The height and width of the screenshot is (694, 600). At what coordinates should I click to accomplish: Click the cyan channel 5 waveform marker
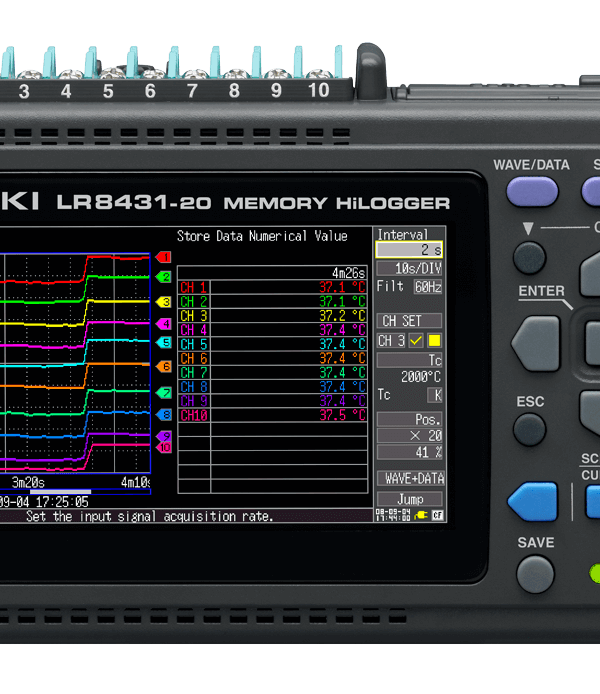tap(164, 343)
